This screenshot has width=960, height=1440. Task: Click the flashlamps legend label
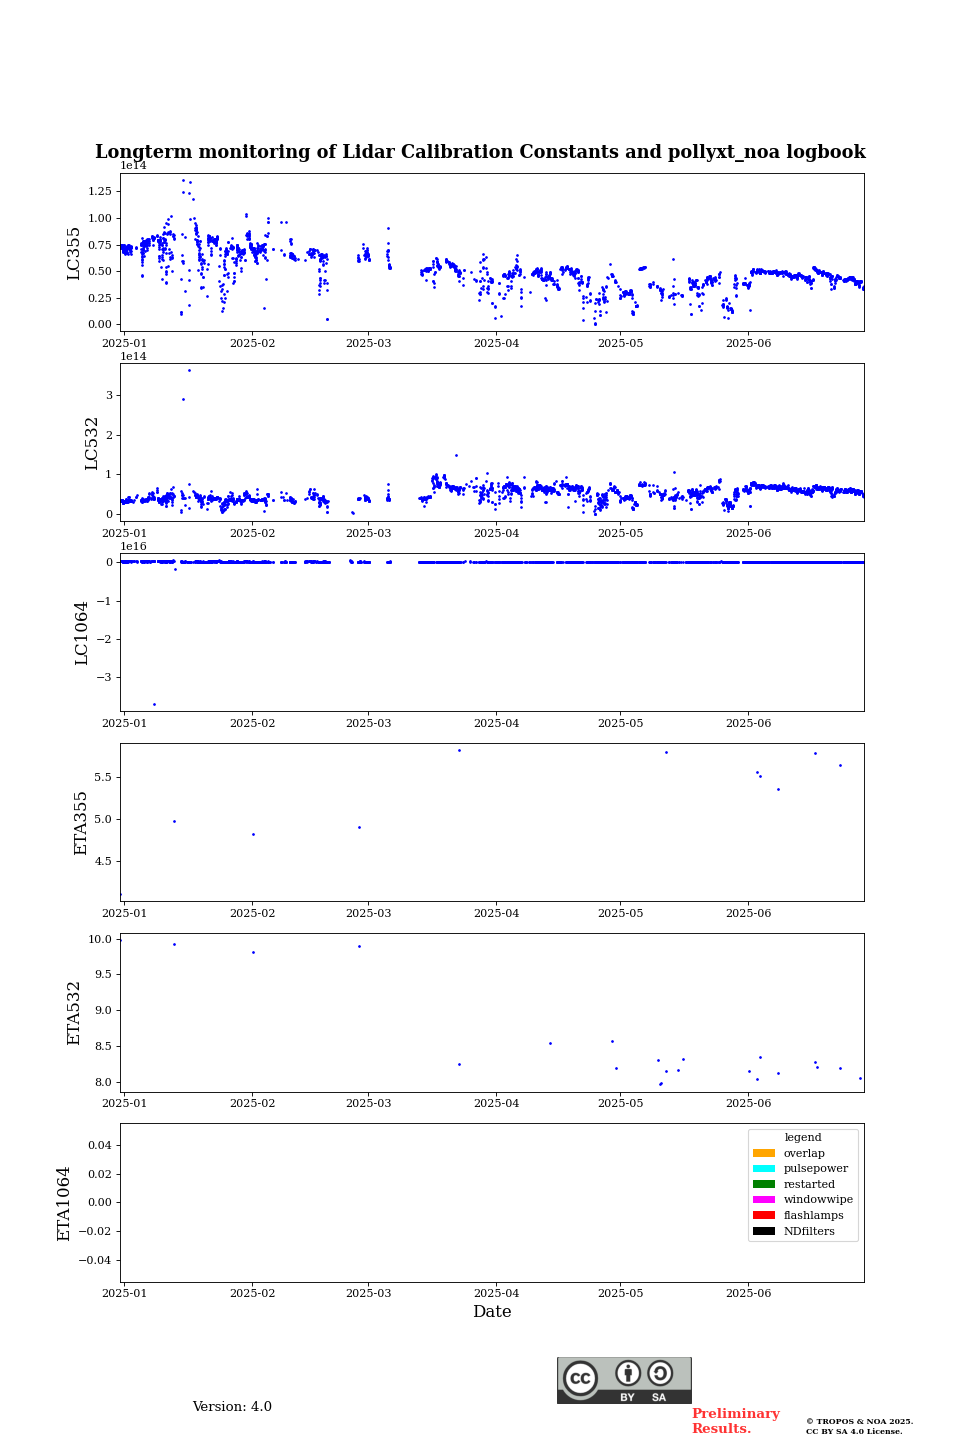click(x=814, y=1216)
